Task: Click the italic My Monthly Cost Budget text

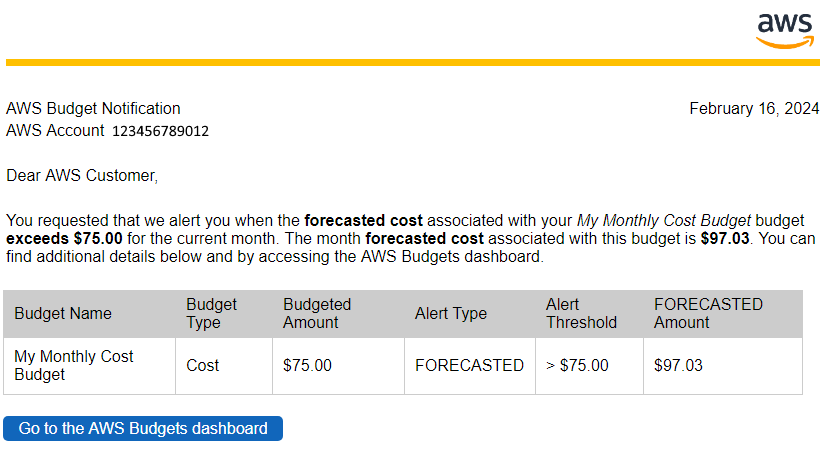Action: point(664,221)
